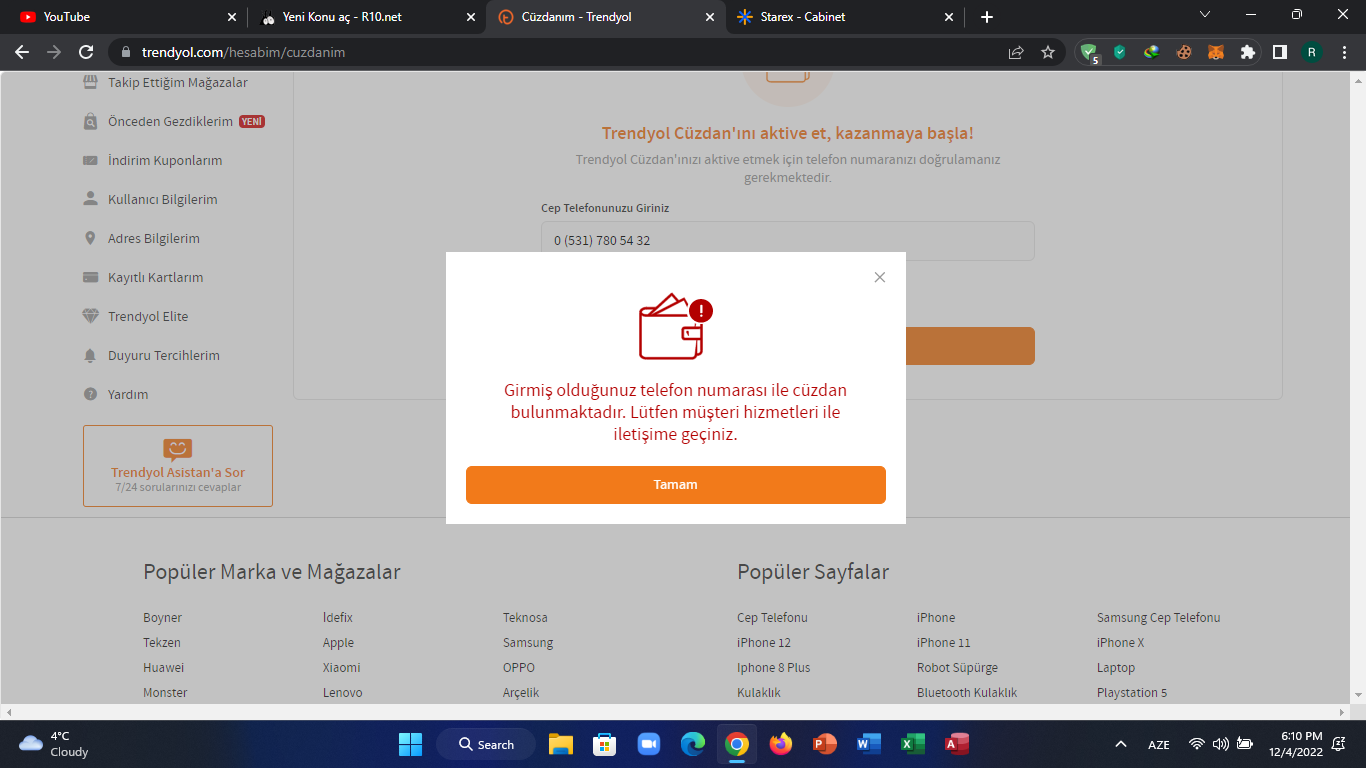Image resolution: width=1366 pixels, height=768 pixels.
Task: Switch to the Starex - Cabinet tab
Action: point(845,17)
